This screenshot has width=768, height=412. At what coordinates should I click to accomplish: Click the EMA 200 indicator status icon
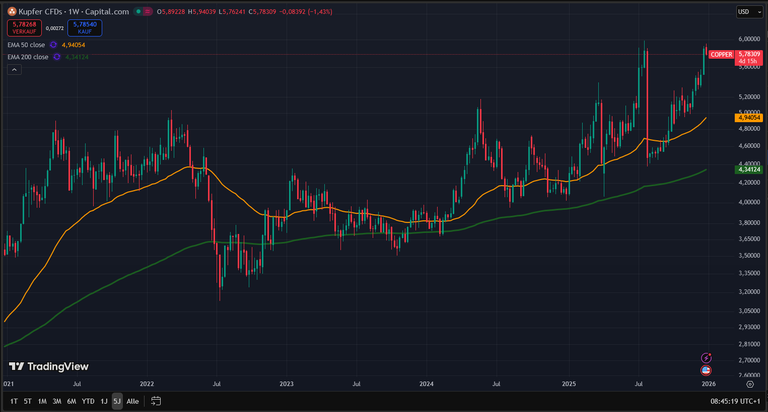(58, 57)
